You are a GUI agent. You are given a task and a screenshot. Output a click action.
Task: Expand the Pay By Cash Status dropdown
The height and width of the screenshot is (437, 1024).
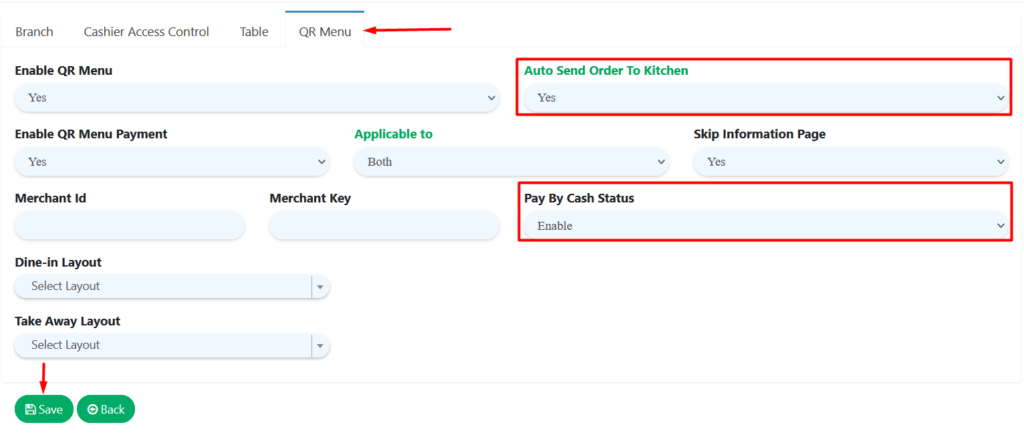(x=765, y=226)
